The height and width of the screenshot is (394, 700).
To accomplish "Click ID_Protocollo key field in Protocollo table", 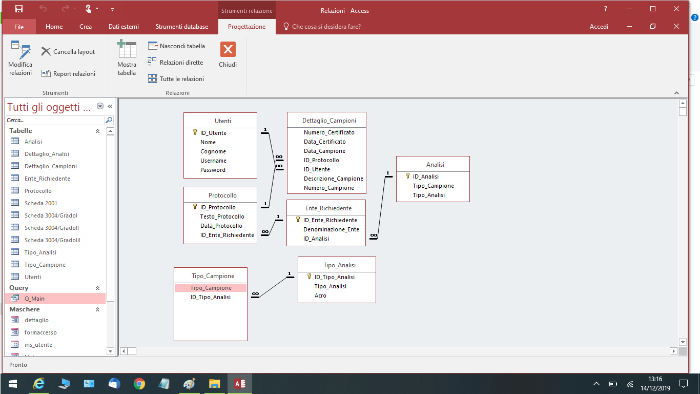I will (218, 207).
